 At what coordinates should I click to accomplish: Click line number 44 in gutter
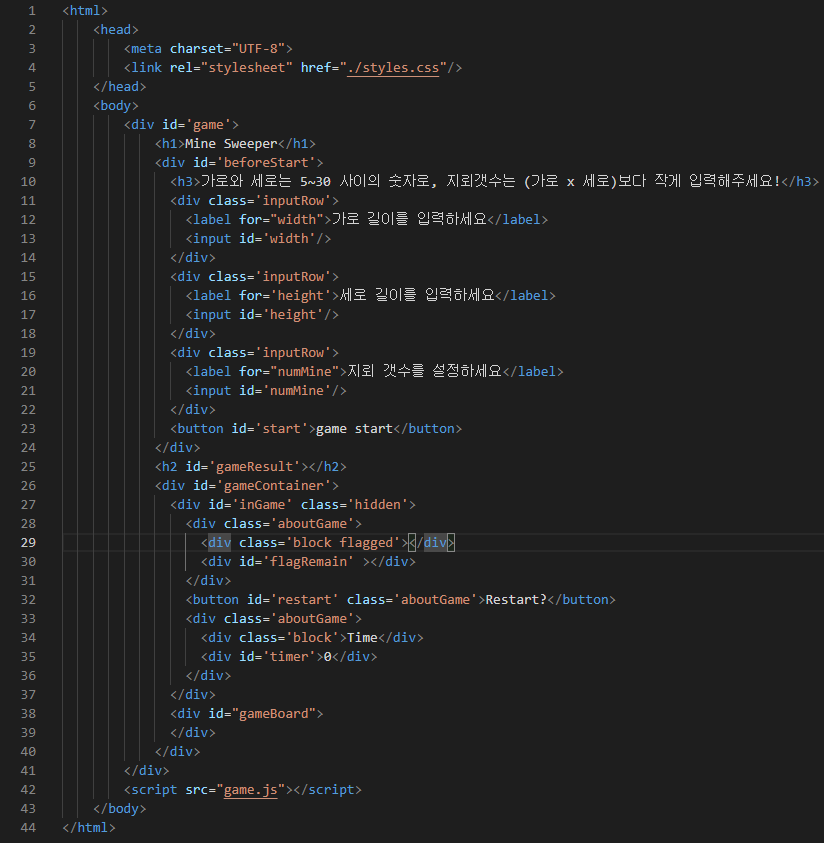[28, 827]
